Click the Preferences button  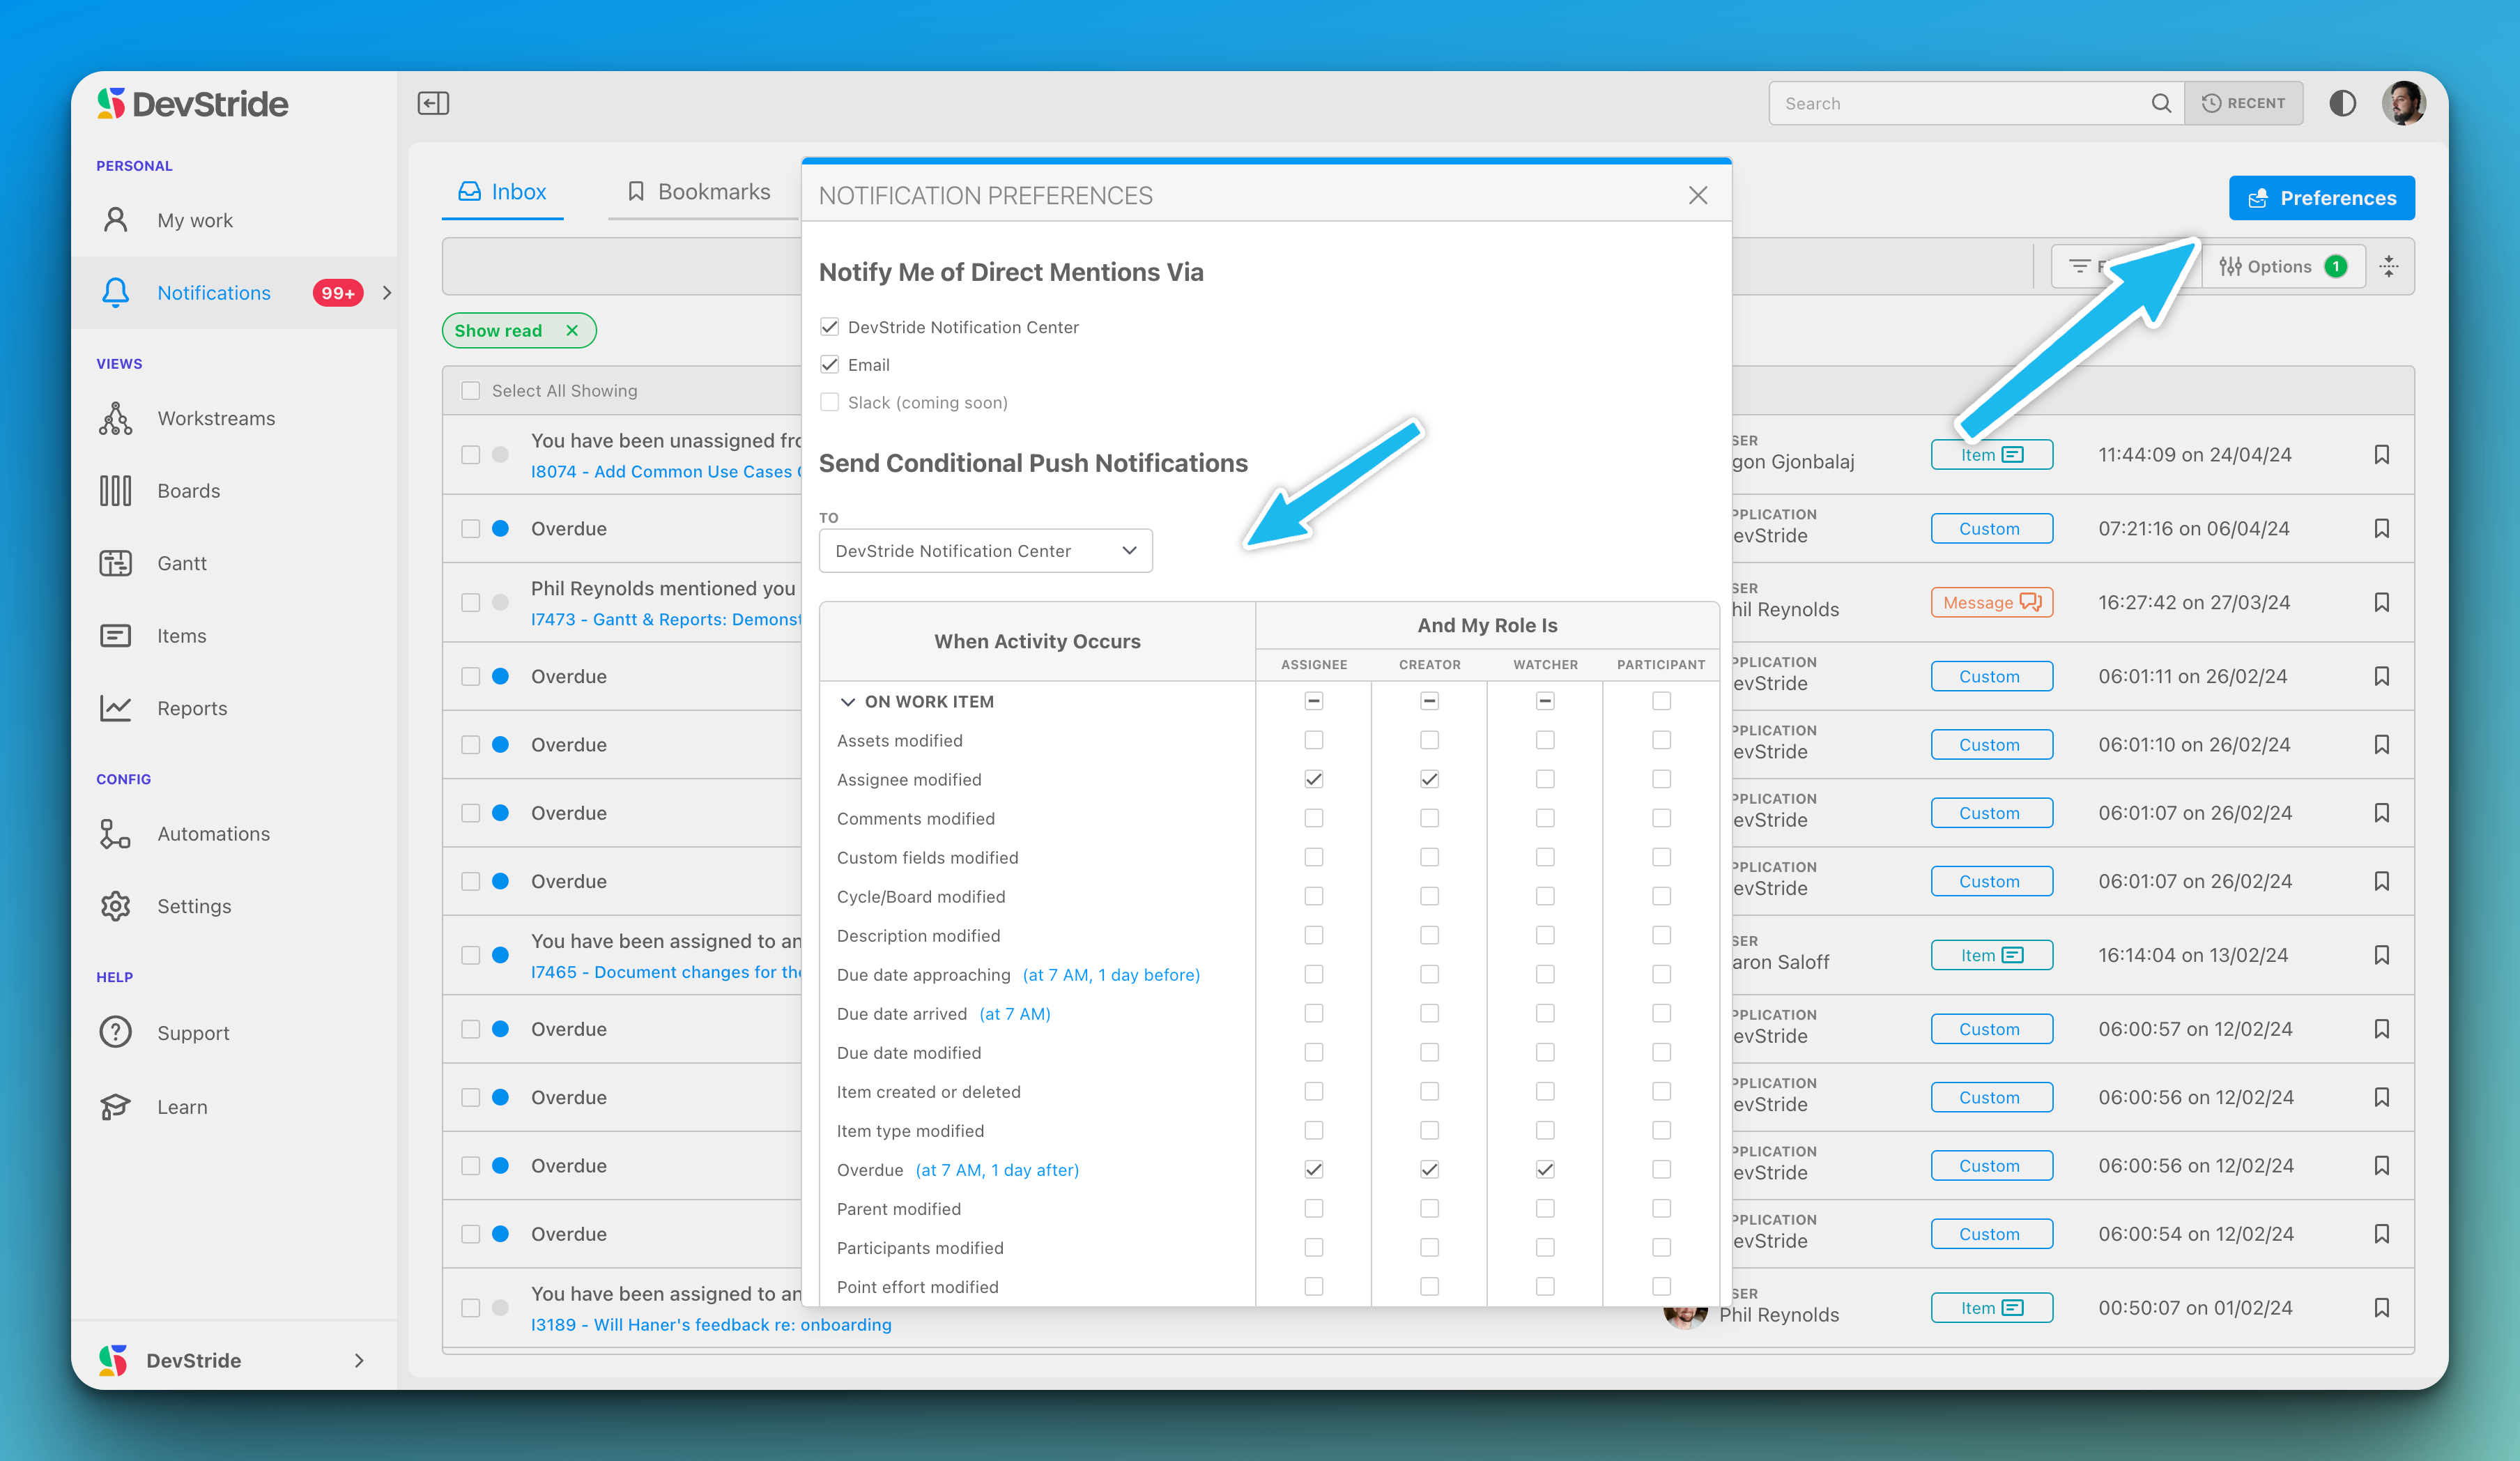pos(2321,198)
